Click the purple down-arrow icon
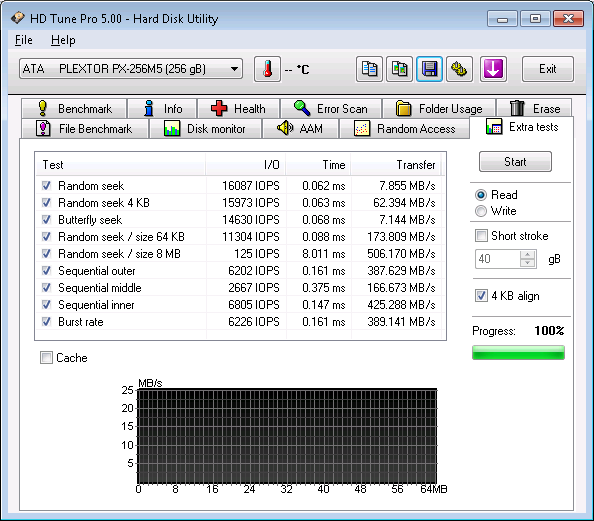The width and height of the screenshot is (594, 521). click(493, 69)
